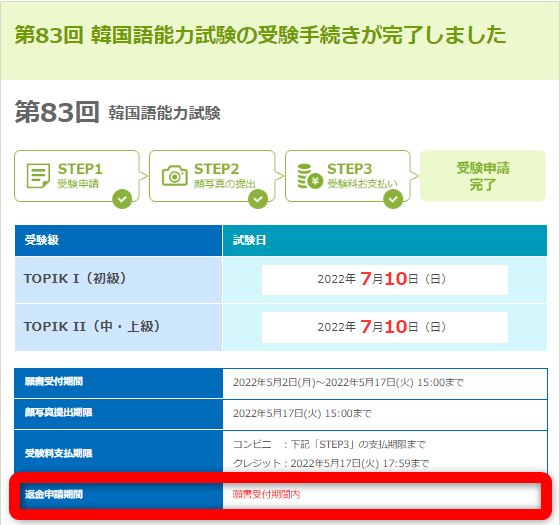Open the STEP1 受験申請 step box
This screenshot has width=560, height=525.
click(77, 176)
